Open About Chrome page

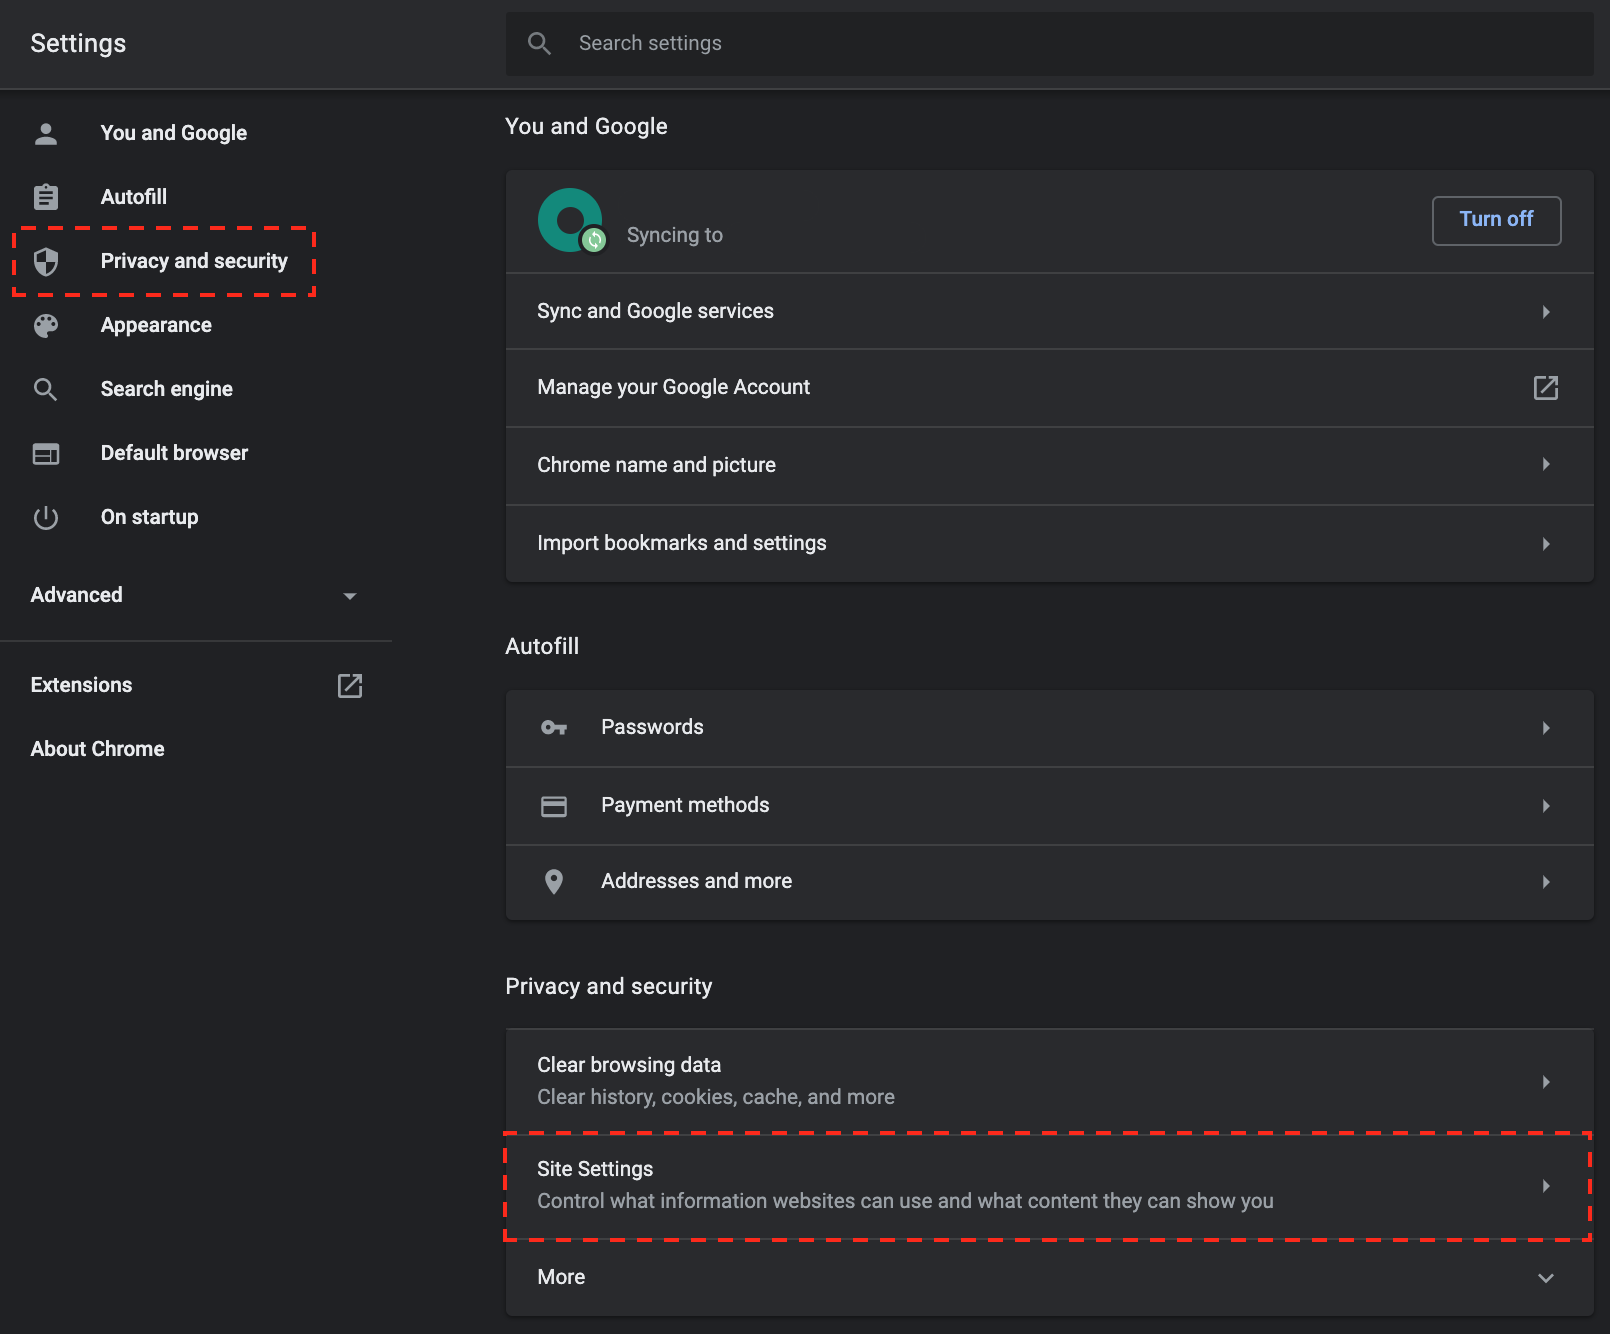coord(98,749)
